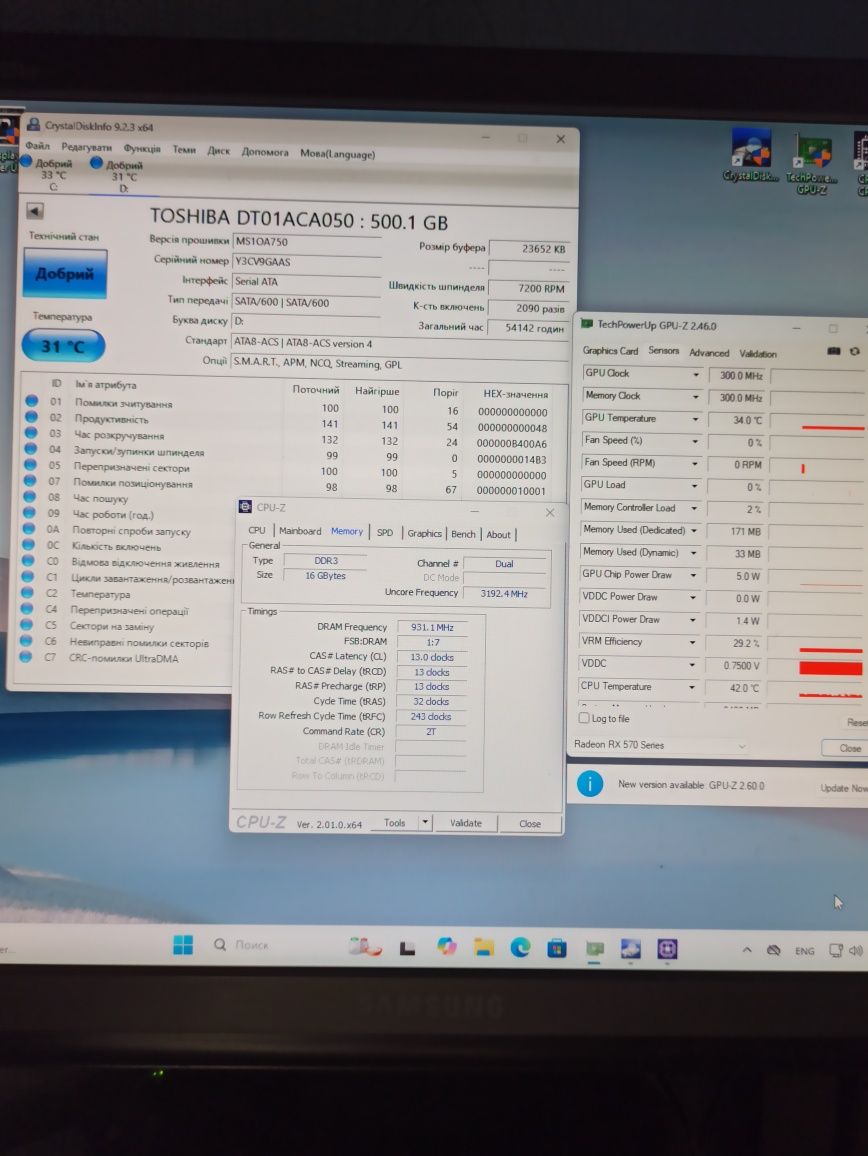This screenshot has width=868, height=1156.
Task: Switch to the Graphics Card tab in GPU-Z
Action: pyautogui.click(x=610, y=350)
